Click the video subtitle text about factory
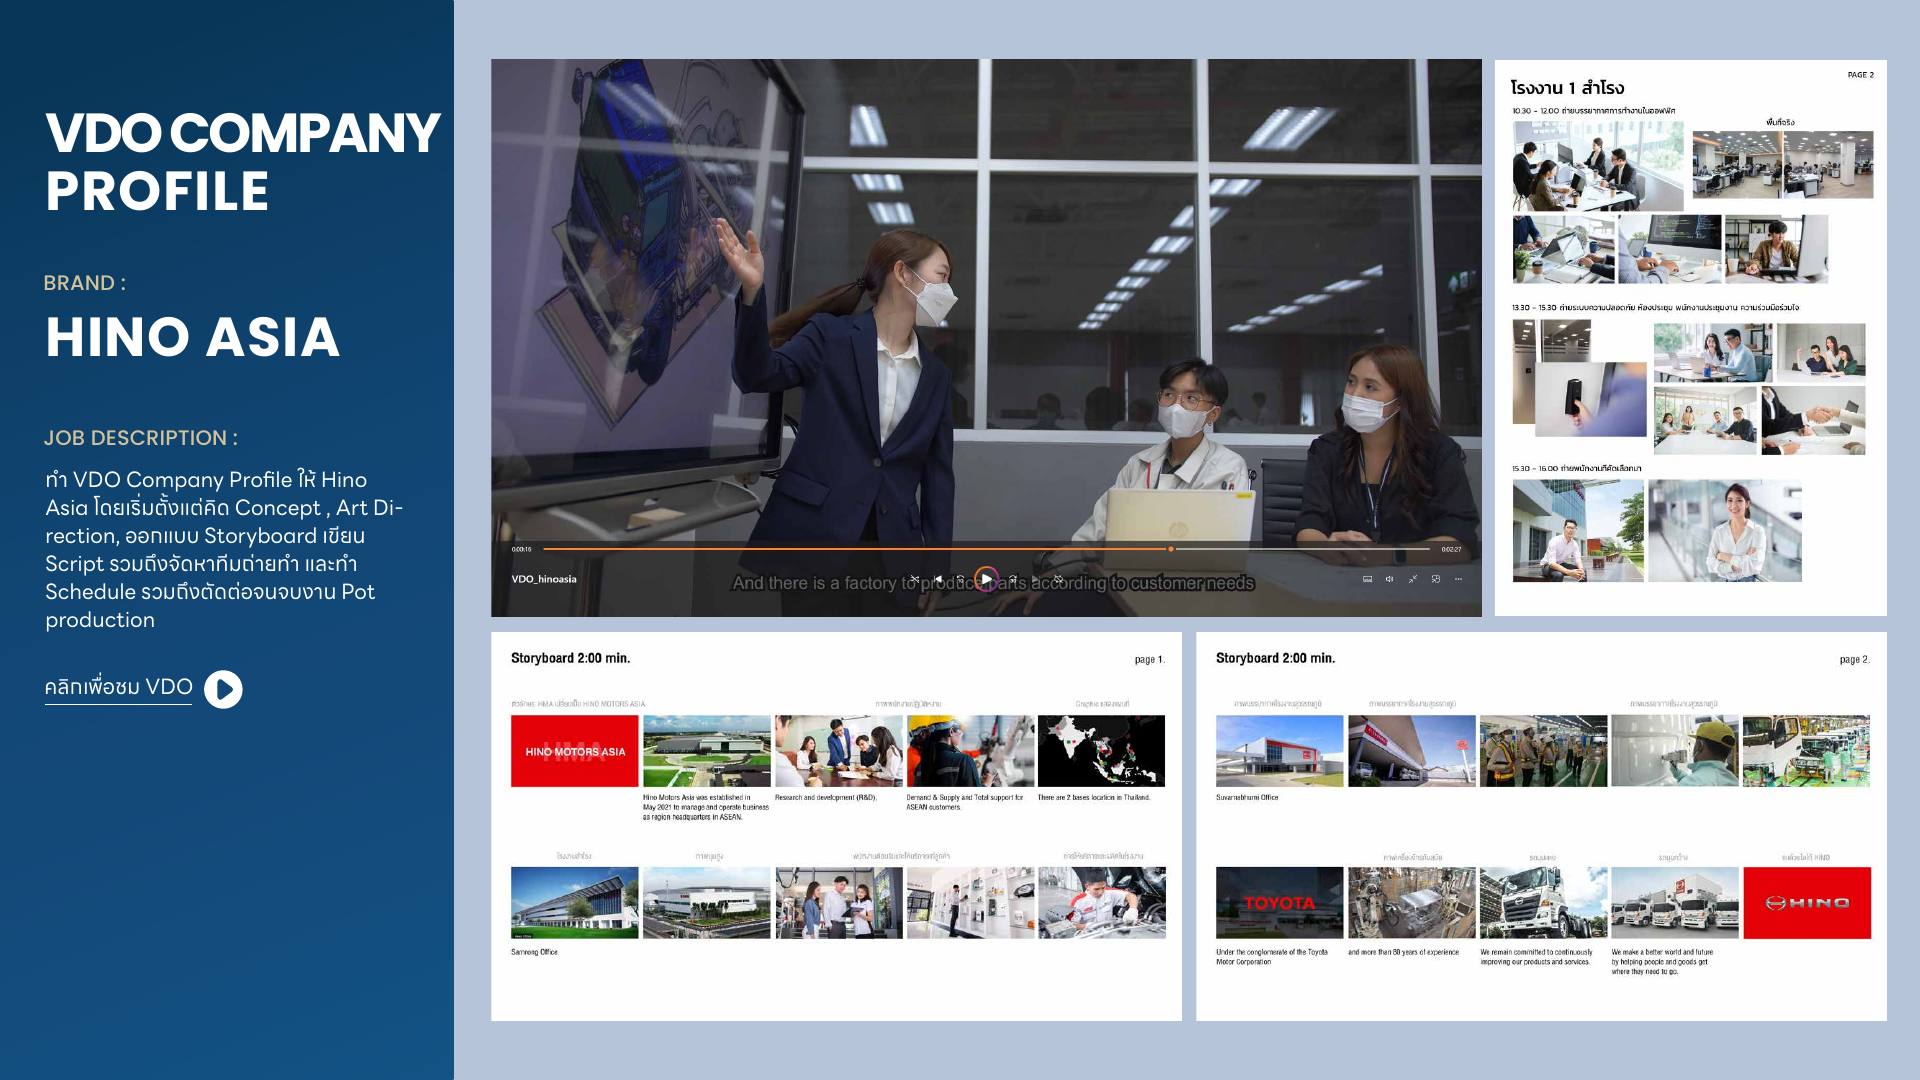This screenshot has width=1920, height=1080. tap(993, 583)
